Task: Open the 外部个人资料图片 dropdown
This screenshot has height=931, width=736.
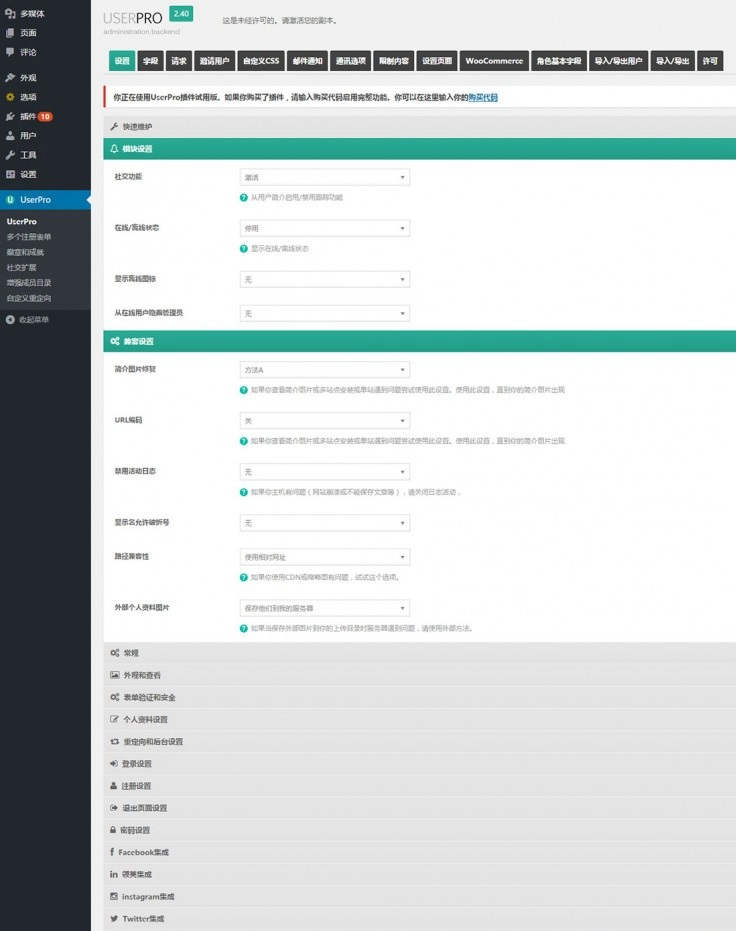Action: [325, 608]
